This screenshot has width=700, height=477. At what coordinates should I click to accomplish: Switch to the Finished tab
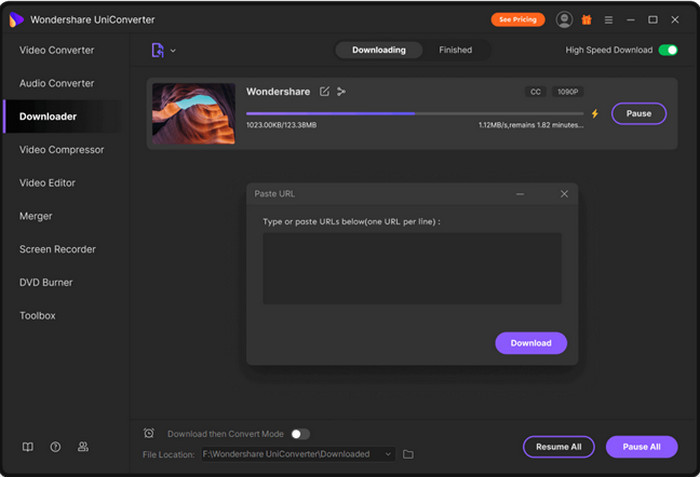455,50
